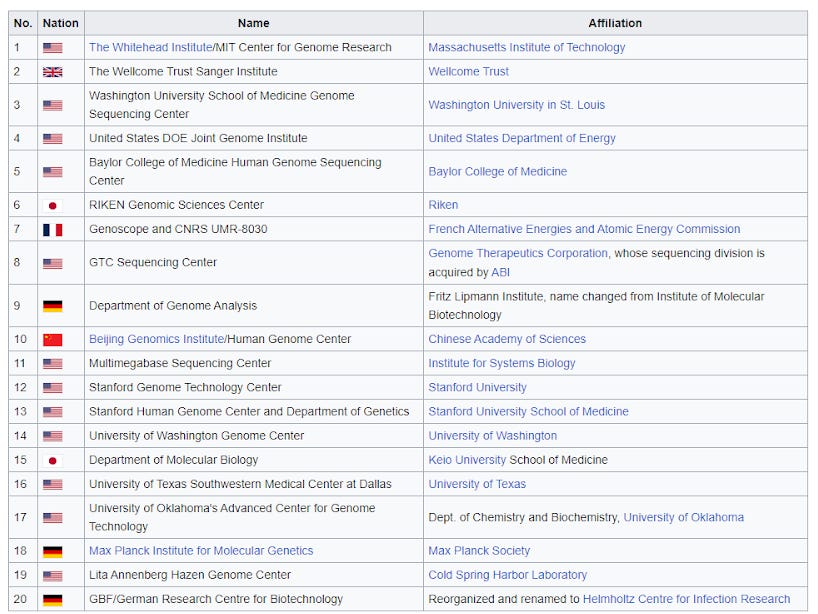Viewport: 818px width, 614px height.
Task: Visit the Baylor College of Medicine link
Action: pos(498,172)
